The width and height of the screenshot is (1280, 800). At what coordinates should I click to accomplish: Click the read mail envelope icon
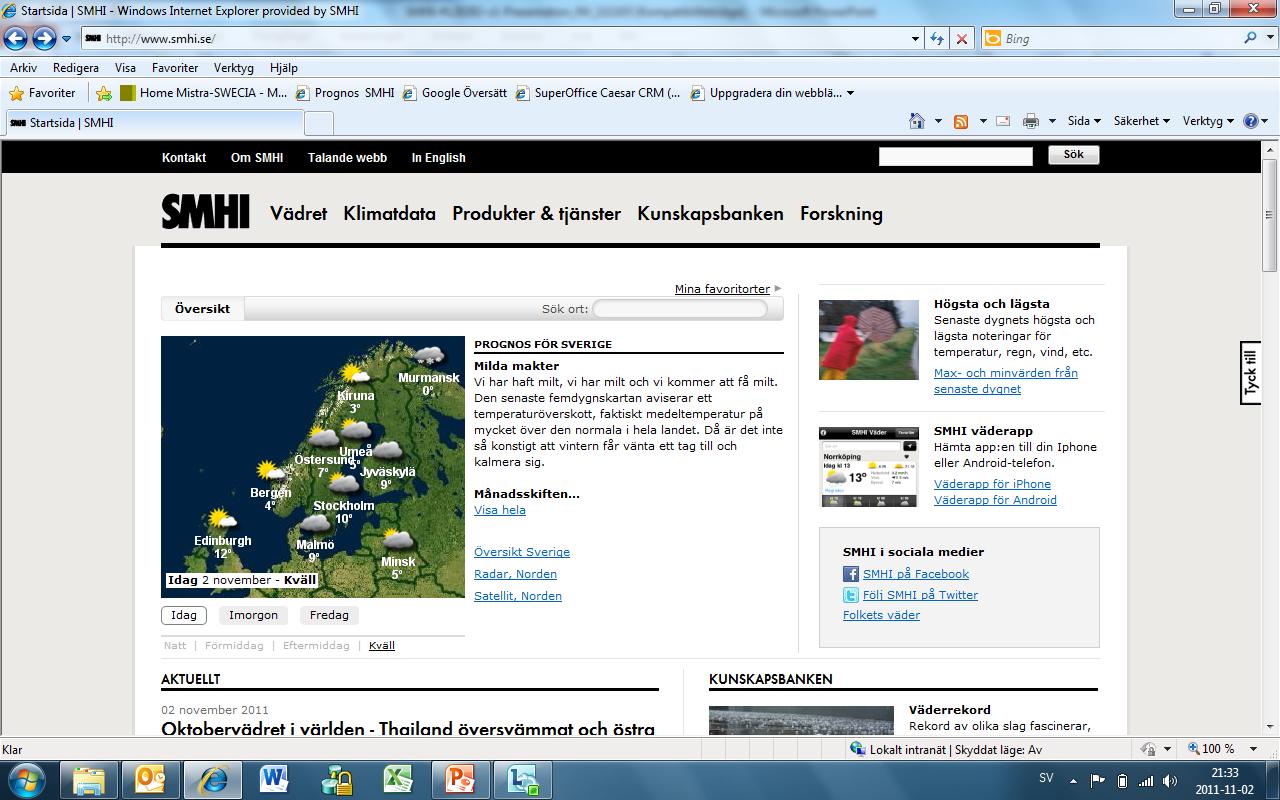1003,121
